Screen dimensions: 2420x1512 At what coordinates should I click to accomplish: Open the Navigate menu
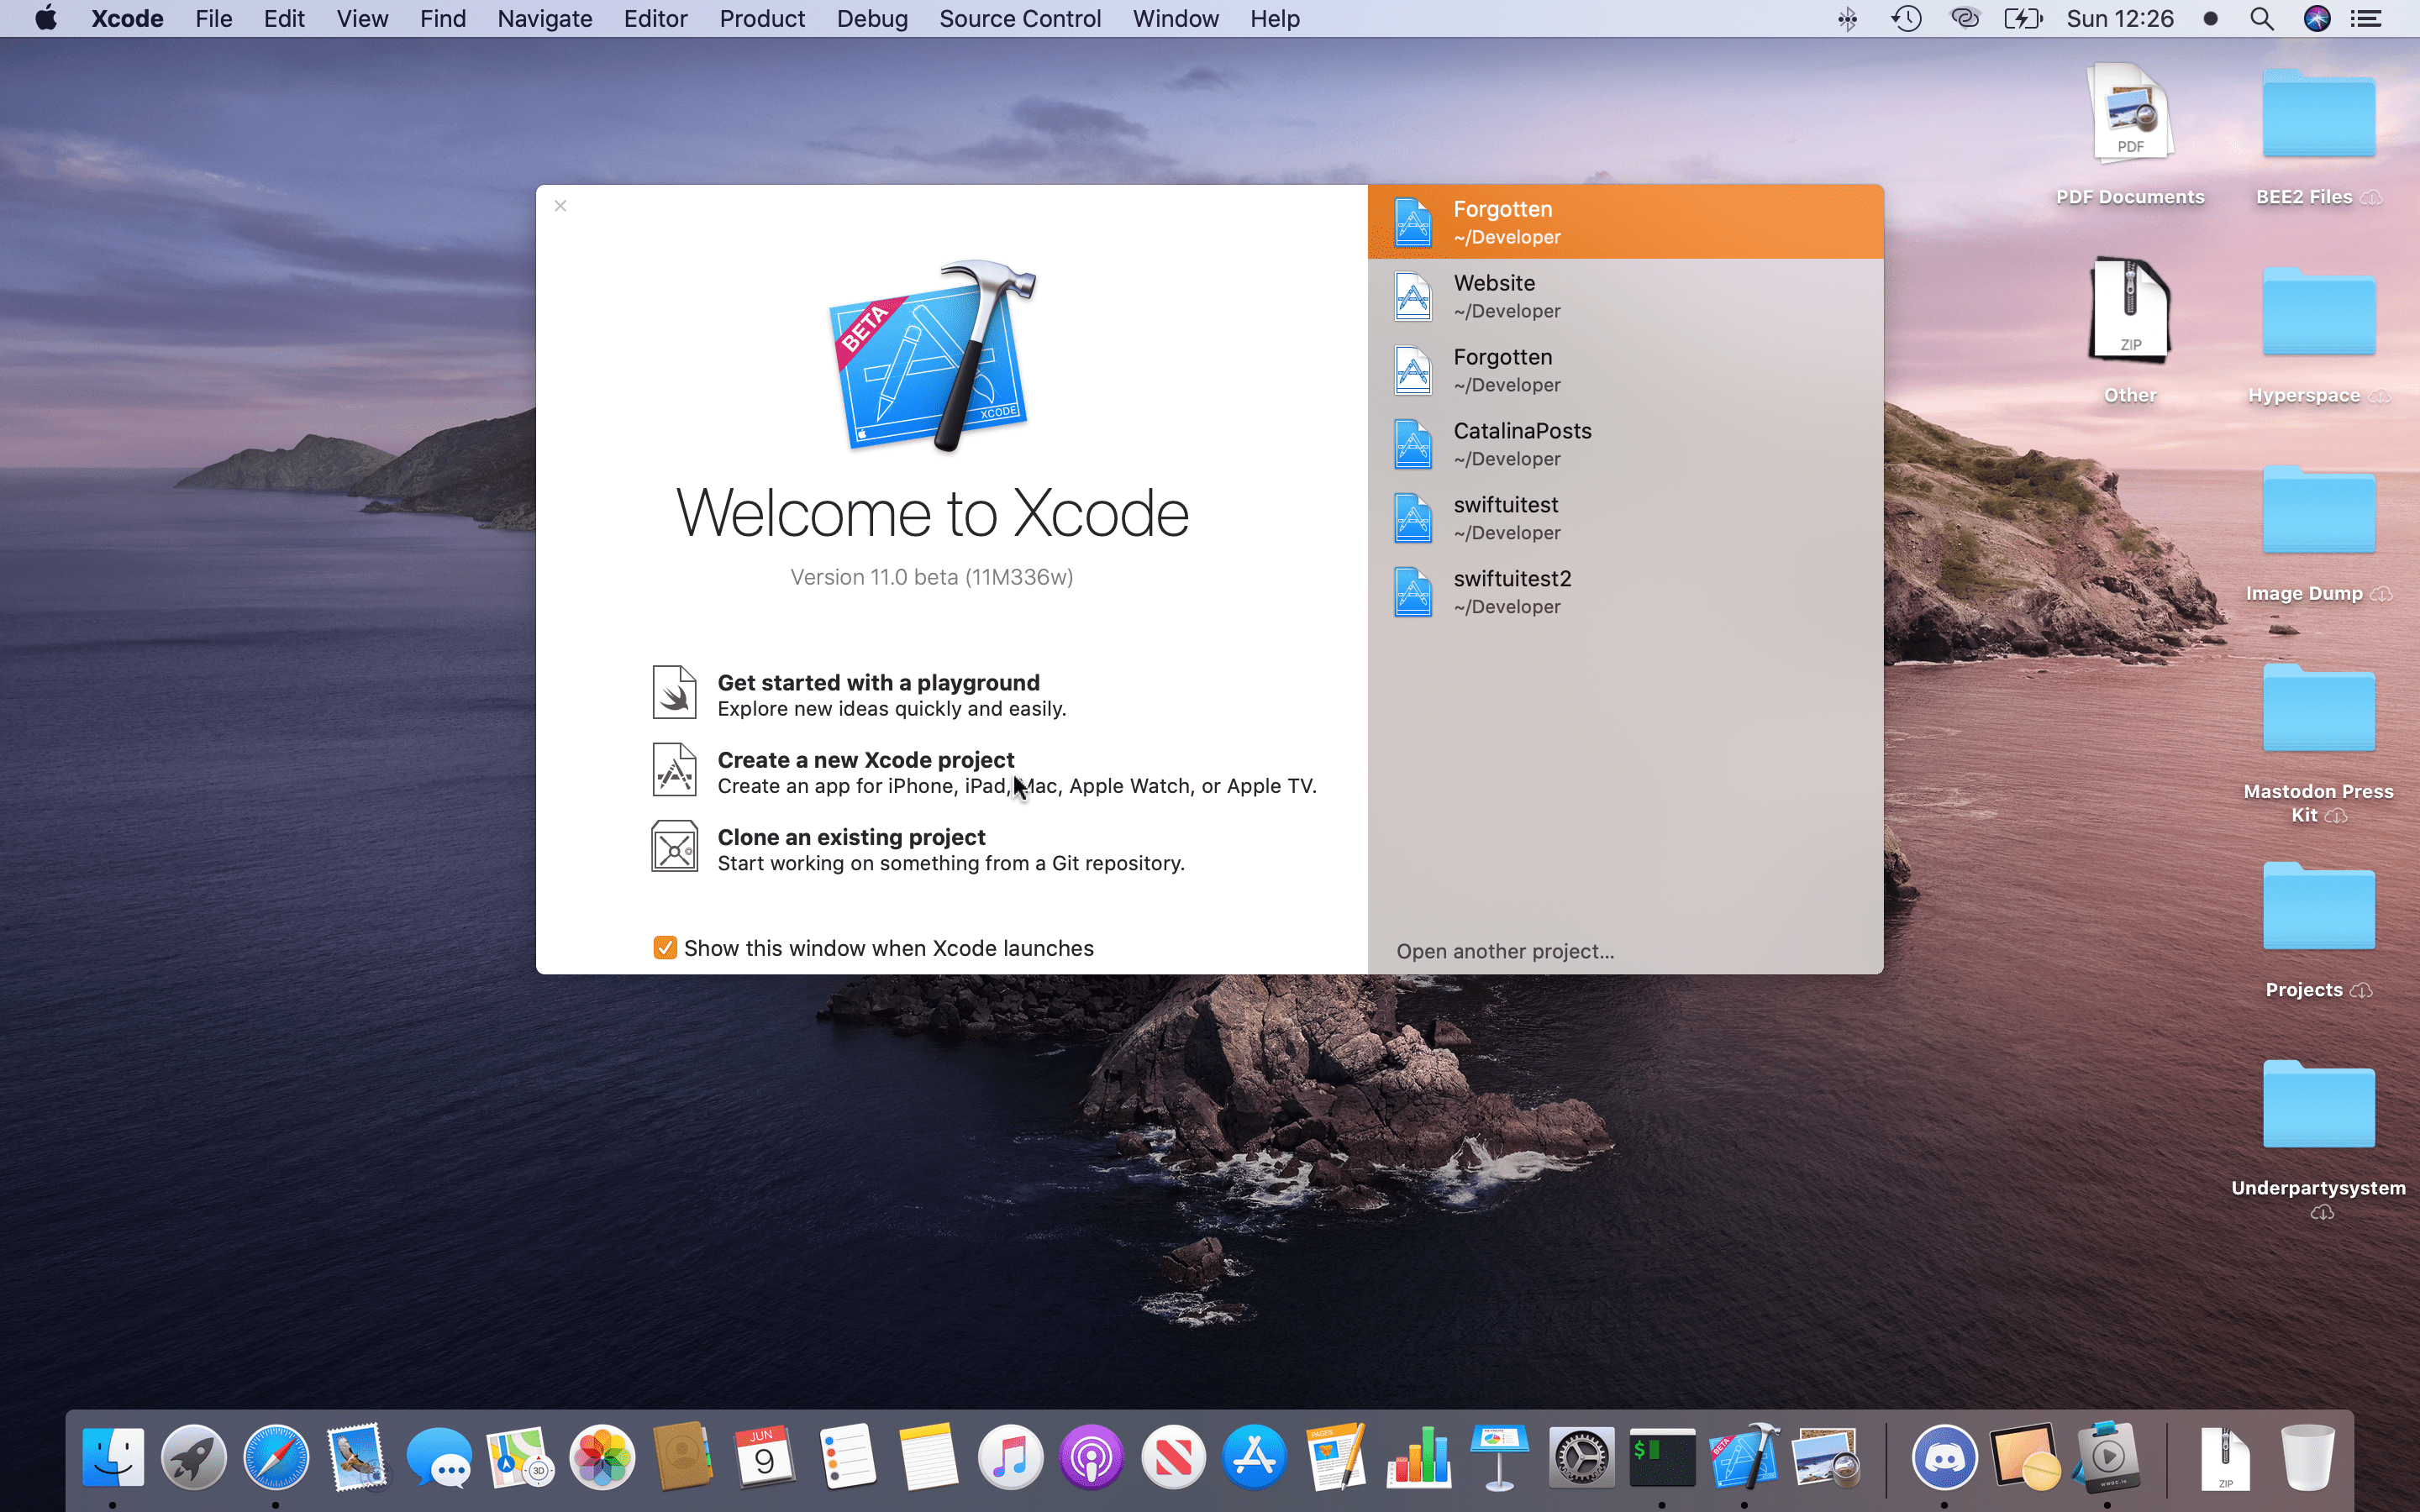tap(545, 19)
